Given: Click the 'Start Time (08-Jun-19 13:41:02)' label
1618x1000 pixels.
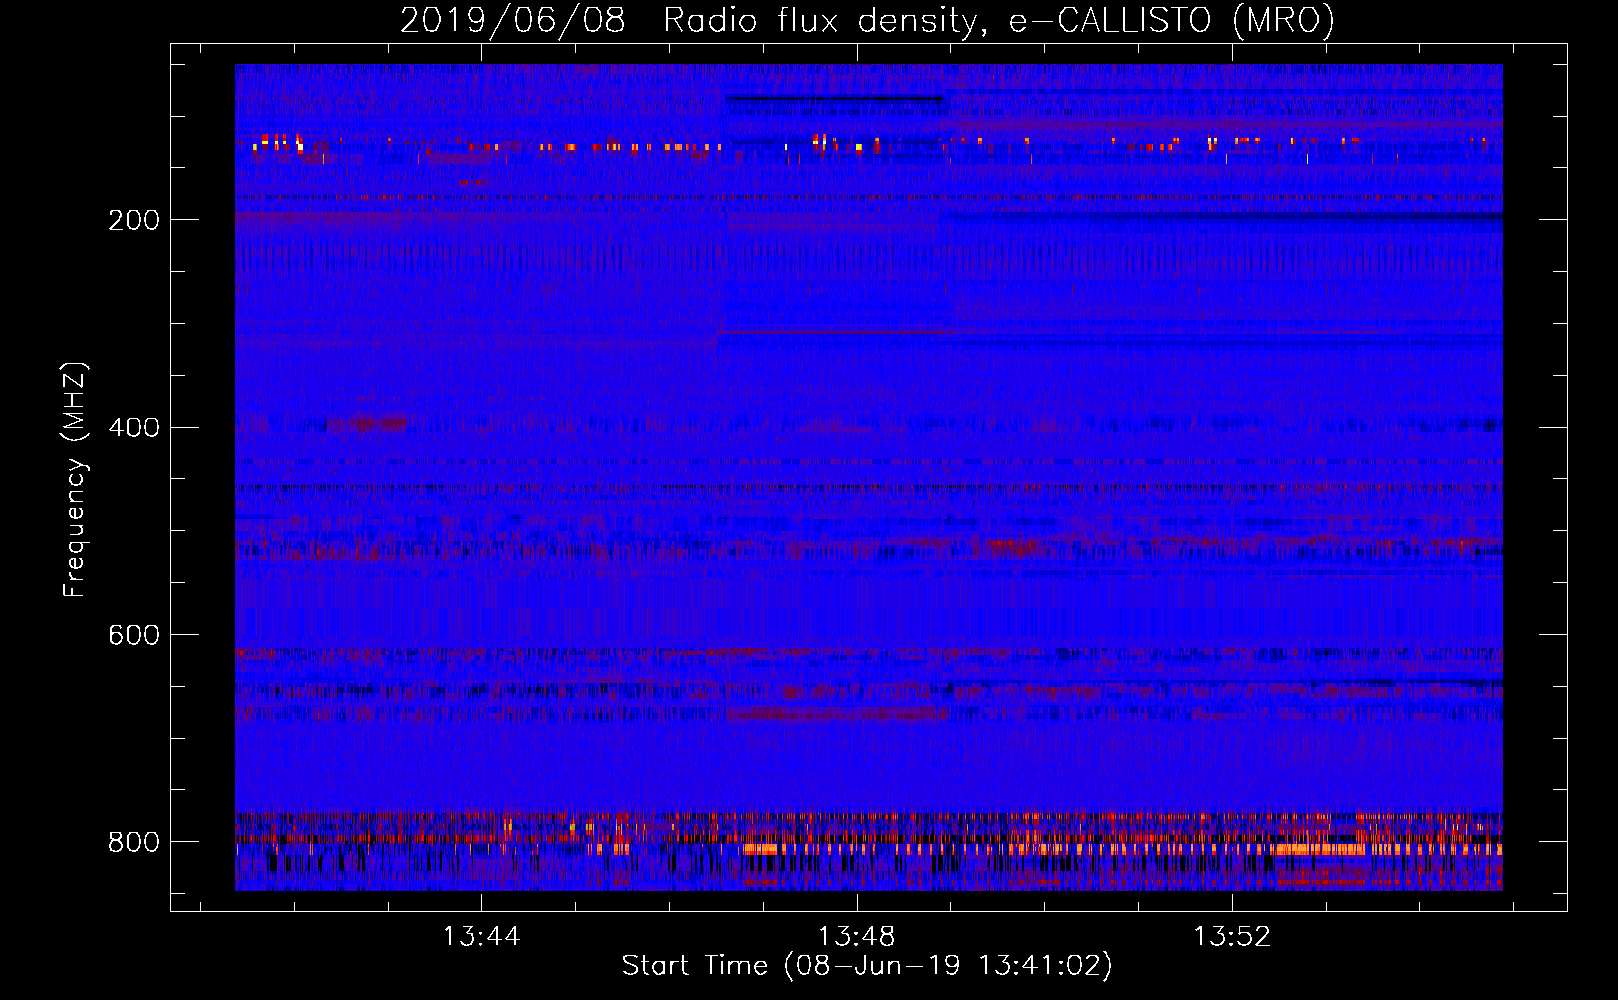Looking at the screenshot, I should coord(867,966).
